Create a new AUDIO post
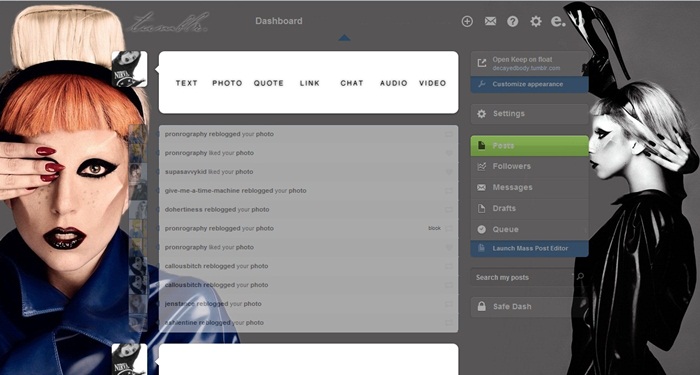700x375 pixels. (393, 83)
